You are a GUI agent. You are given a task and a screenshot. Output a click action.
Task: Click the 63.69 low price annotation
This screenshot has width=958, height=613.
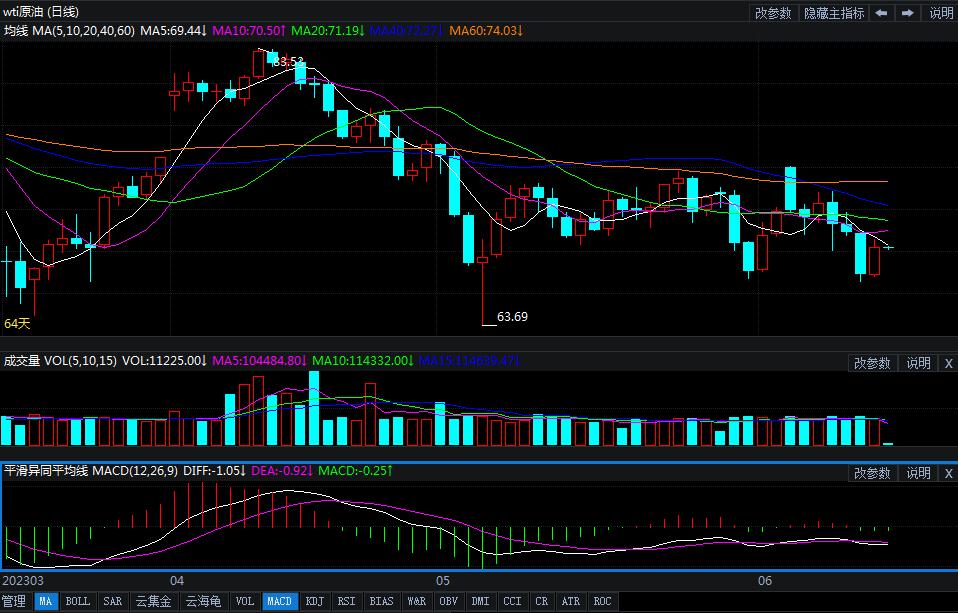pyautogui.click(x=513, y=317)
